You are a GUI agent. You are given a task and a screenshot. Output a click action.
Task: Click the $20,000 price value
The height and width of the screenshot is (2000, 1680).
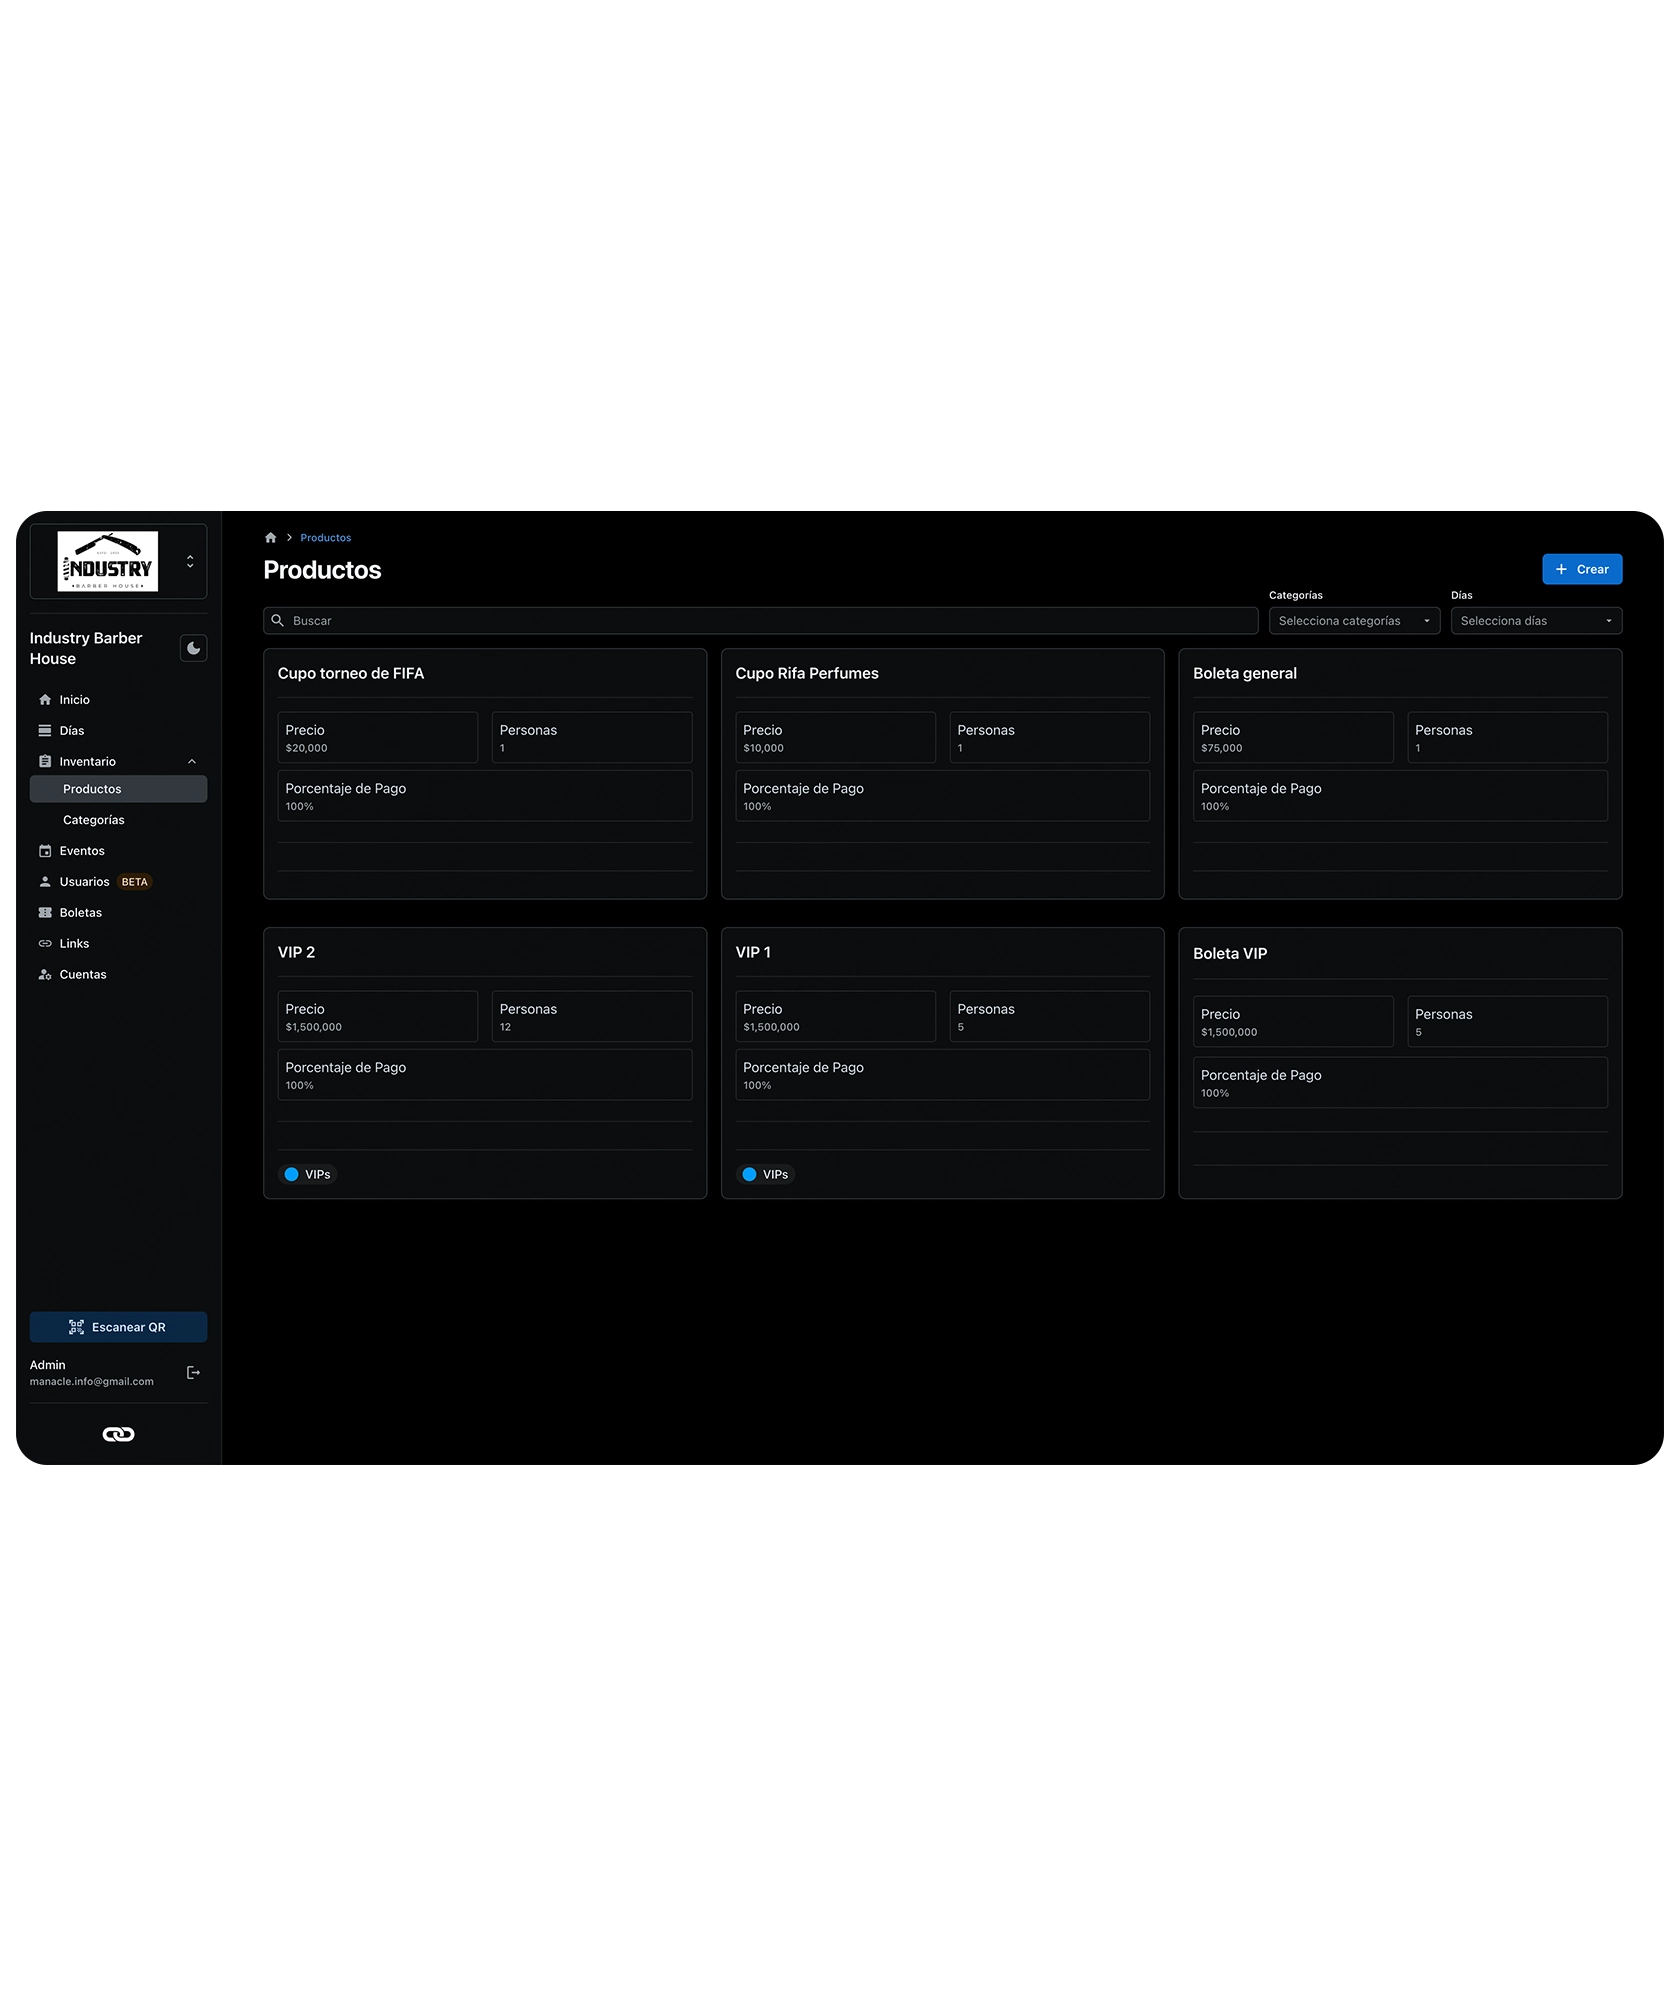click(307, 748)
